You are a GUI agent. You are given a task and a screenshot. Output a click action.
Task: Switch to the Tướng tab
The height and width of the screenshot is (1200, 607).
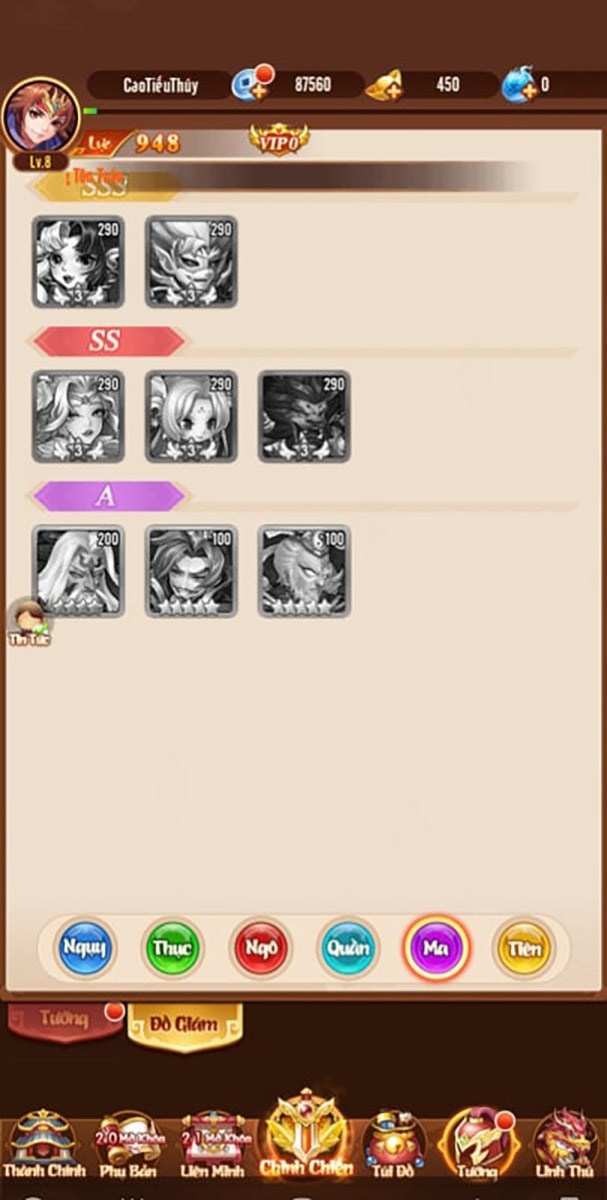[65, 1021]
